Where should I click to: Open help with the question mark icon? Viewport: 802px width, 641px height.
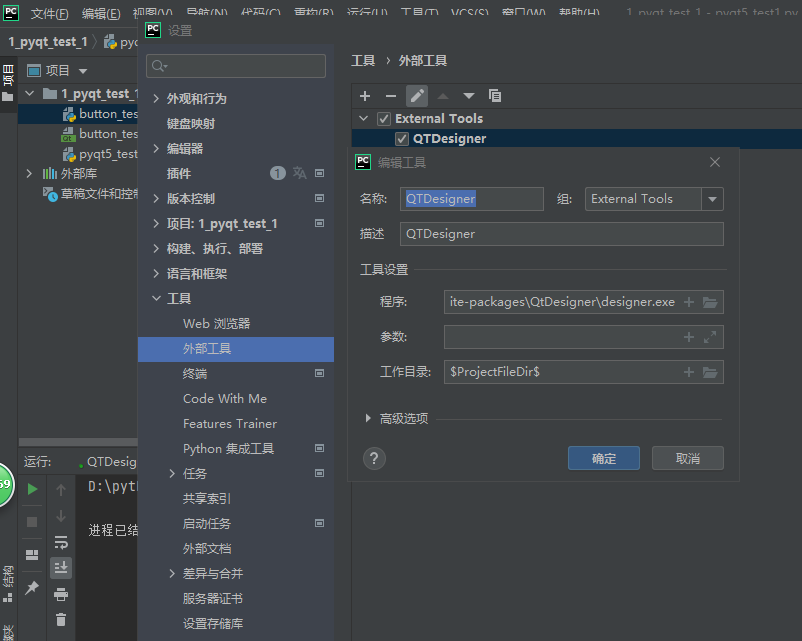[374, 458]
